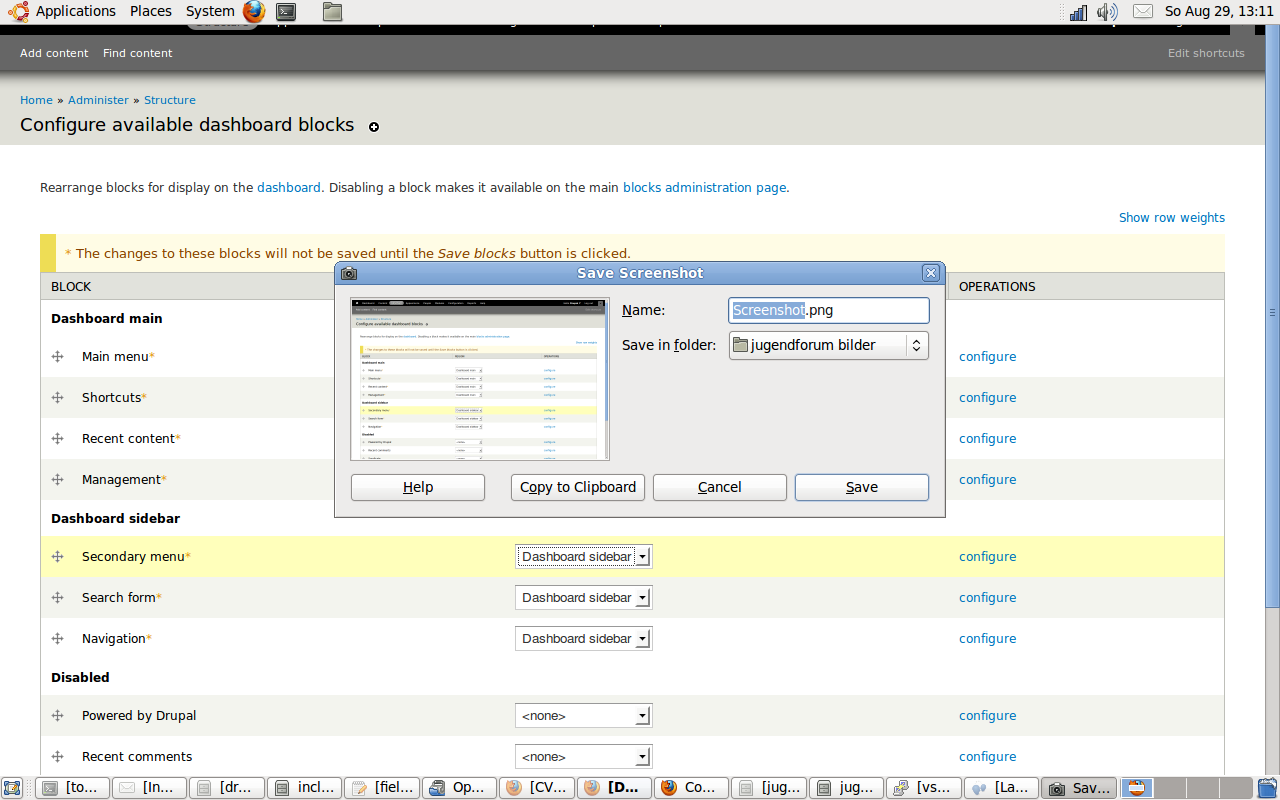Open the mail envelope icon in the tray
Image resolution: width=1280 pixels, height=800 pixels.
click(1143, 11)
